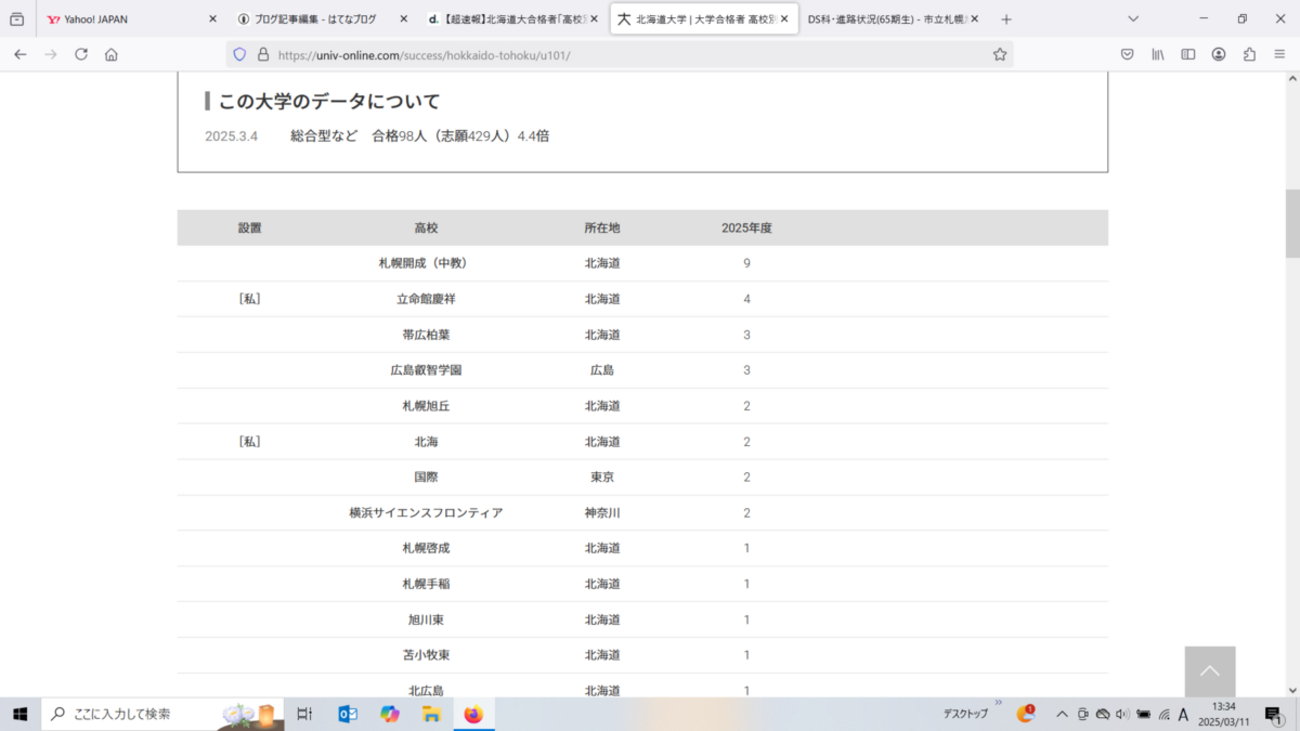Switch to はてなブログ editing tab
1300x731 pixels.
(323, 19)
